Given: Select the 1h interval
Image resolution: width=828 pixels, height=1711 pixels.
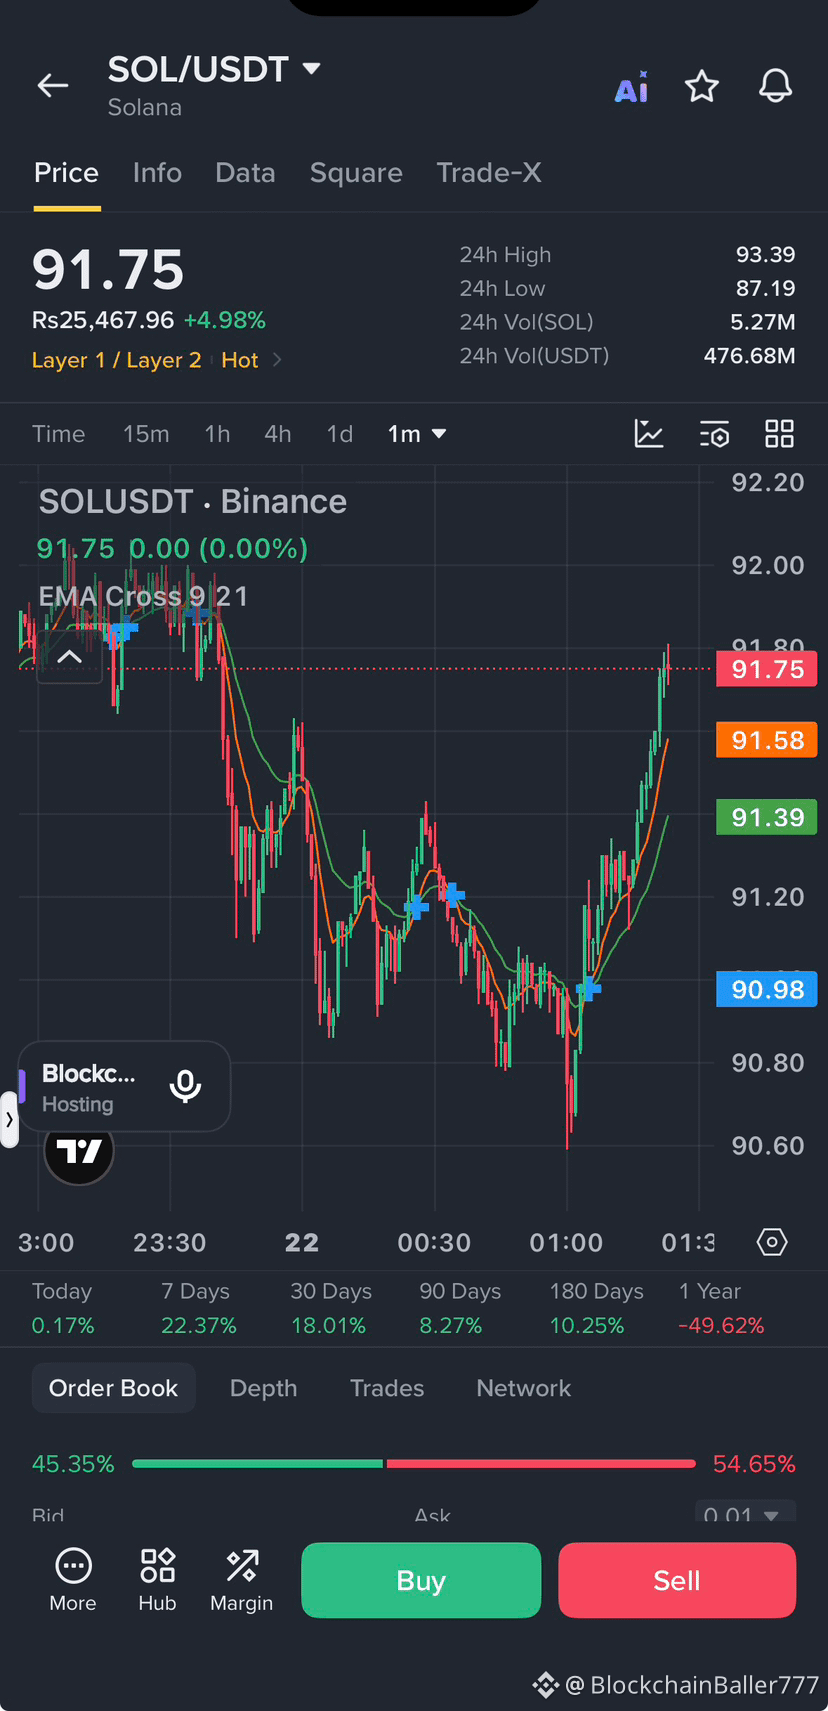Looking at the screenshot, I should 217,434.
